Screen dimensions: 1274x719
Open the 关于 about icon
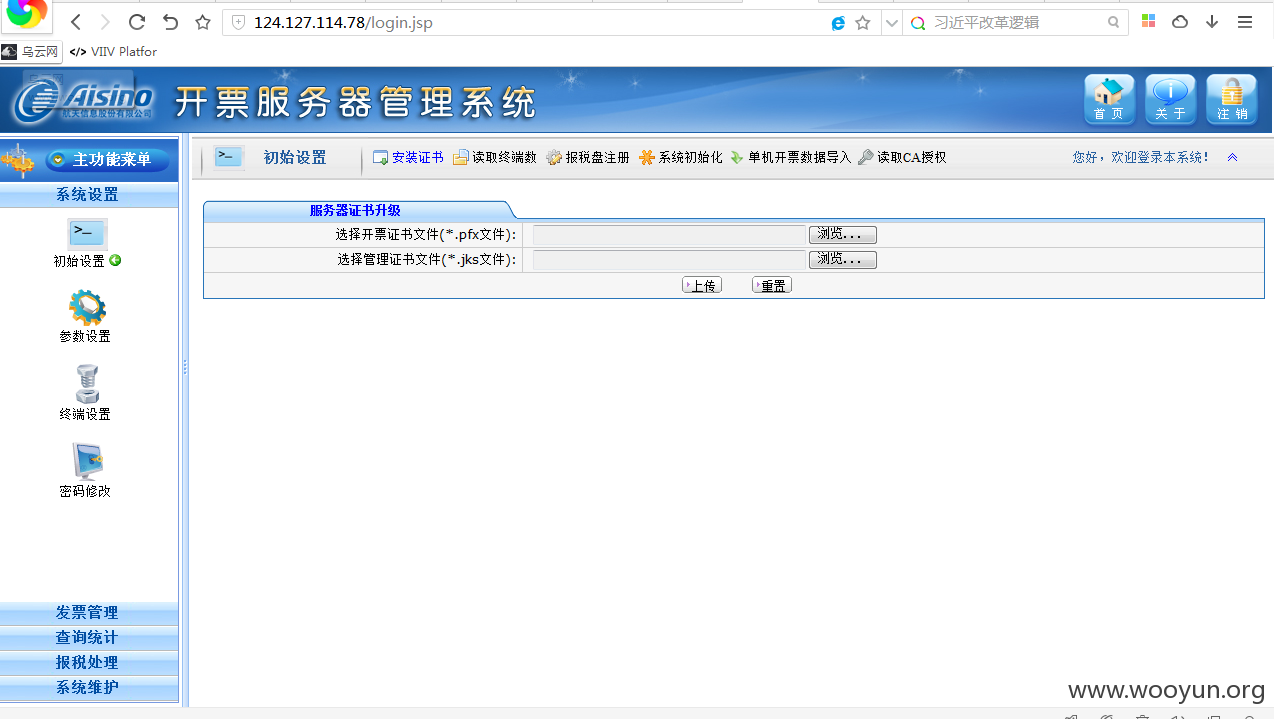[1170, 99]
